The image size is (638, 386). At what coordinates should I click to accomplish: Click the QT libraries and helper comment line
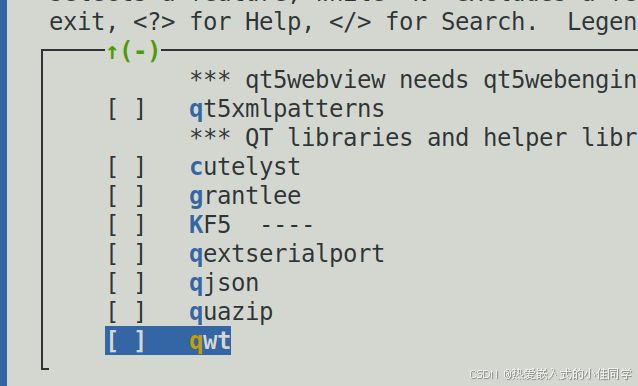coord(414,137)
